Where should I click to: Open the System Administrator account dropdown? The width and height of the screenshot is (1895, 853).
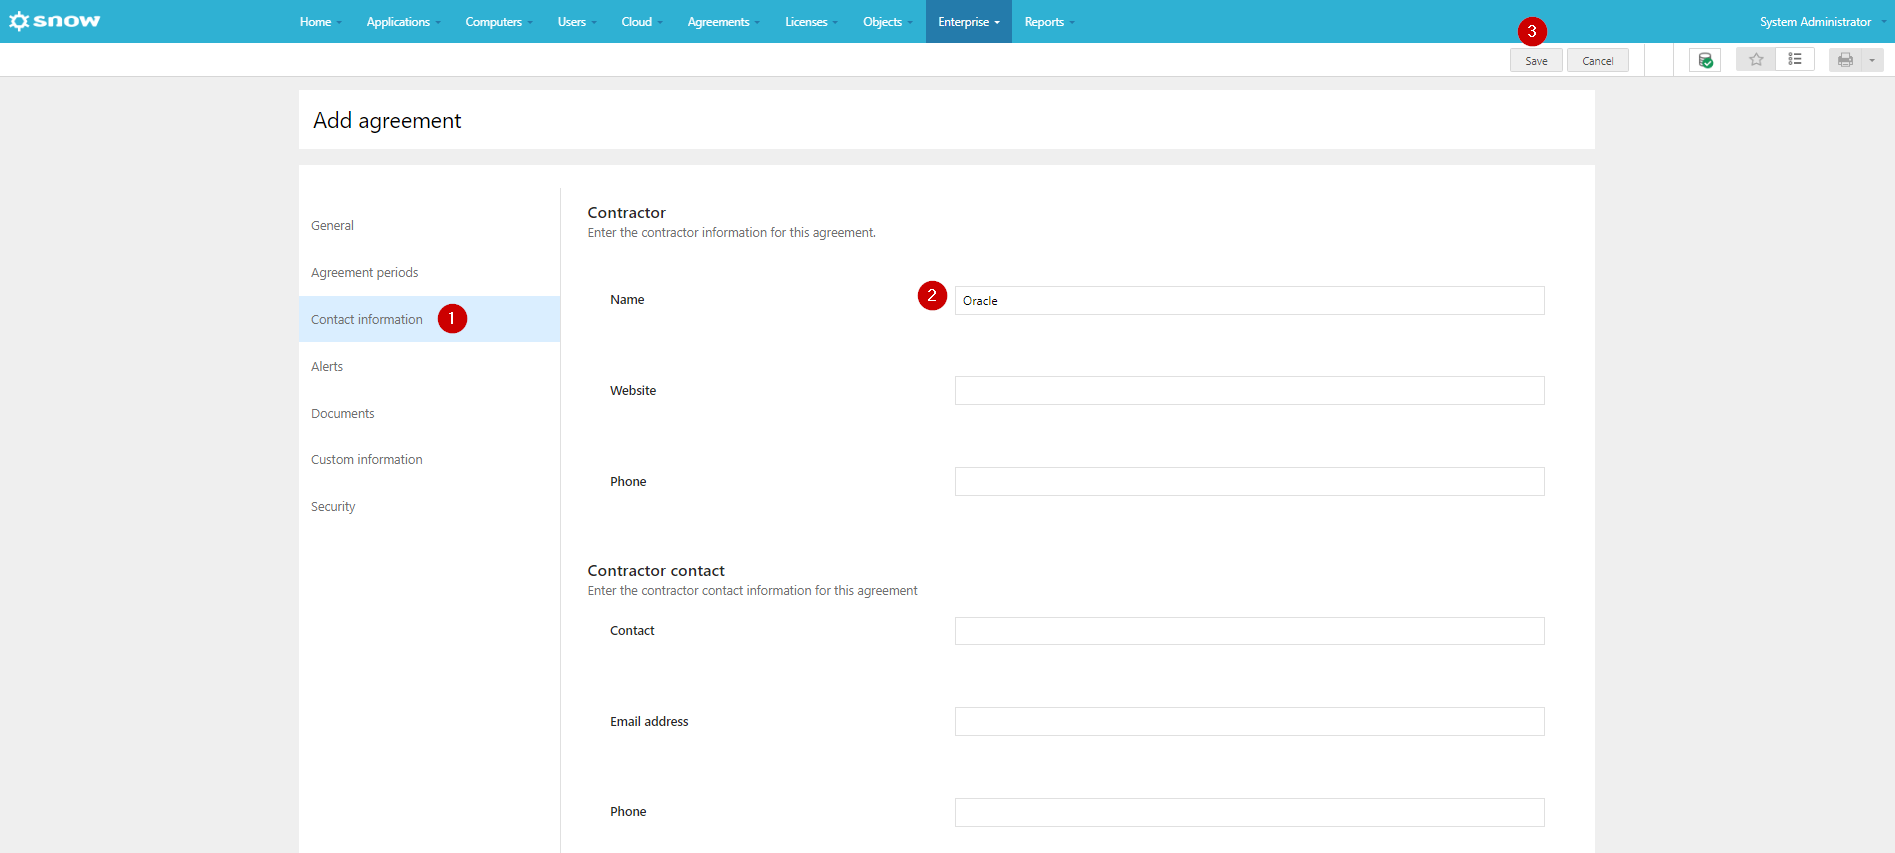1822,22
